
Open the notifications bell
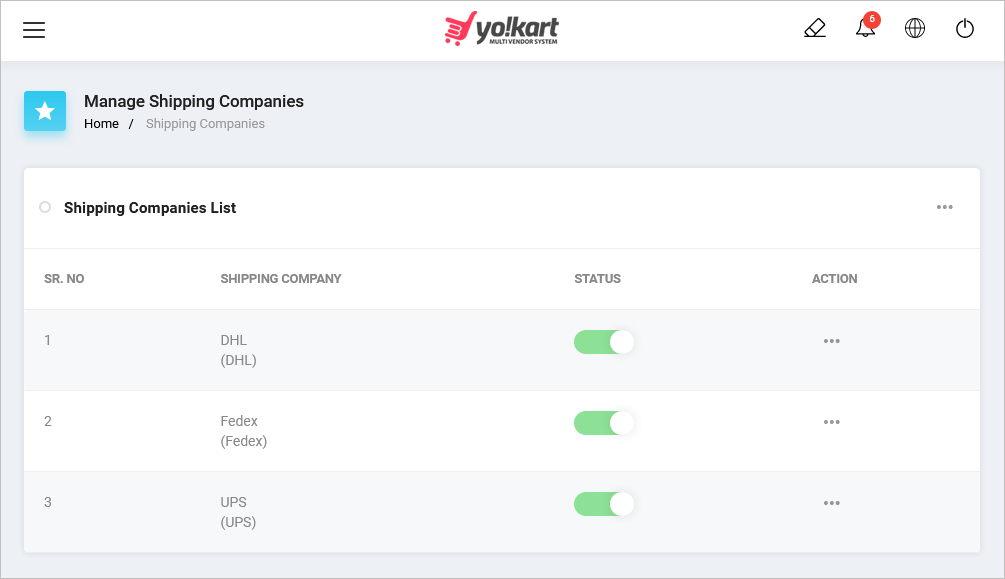pyautogui.click(x=865, y=29)
